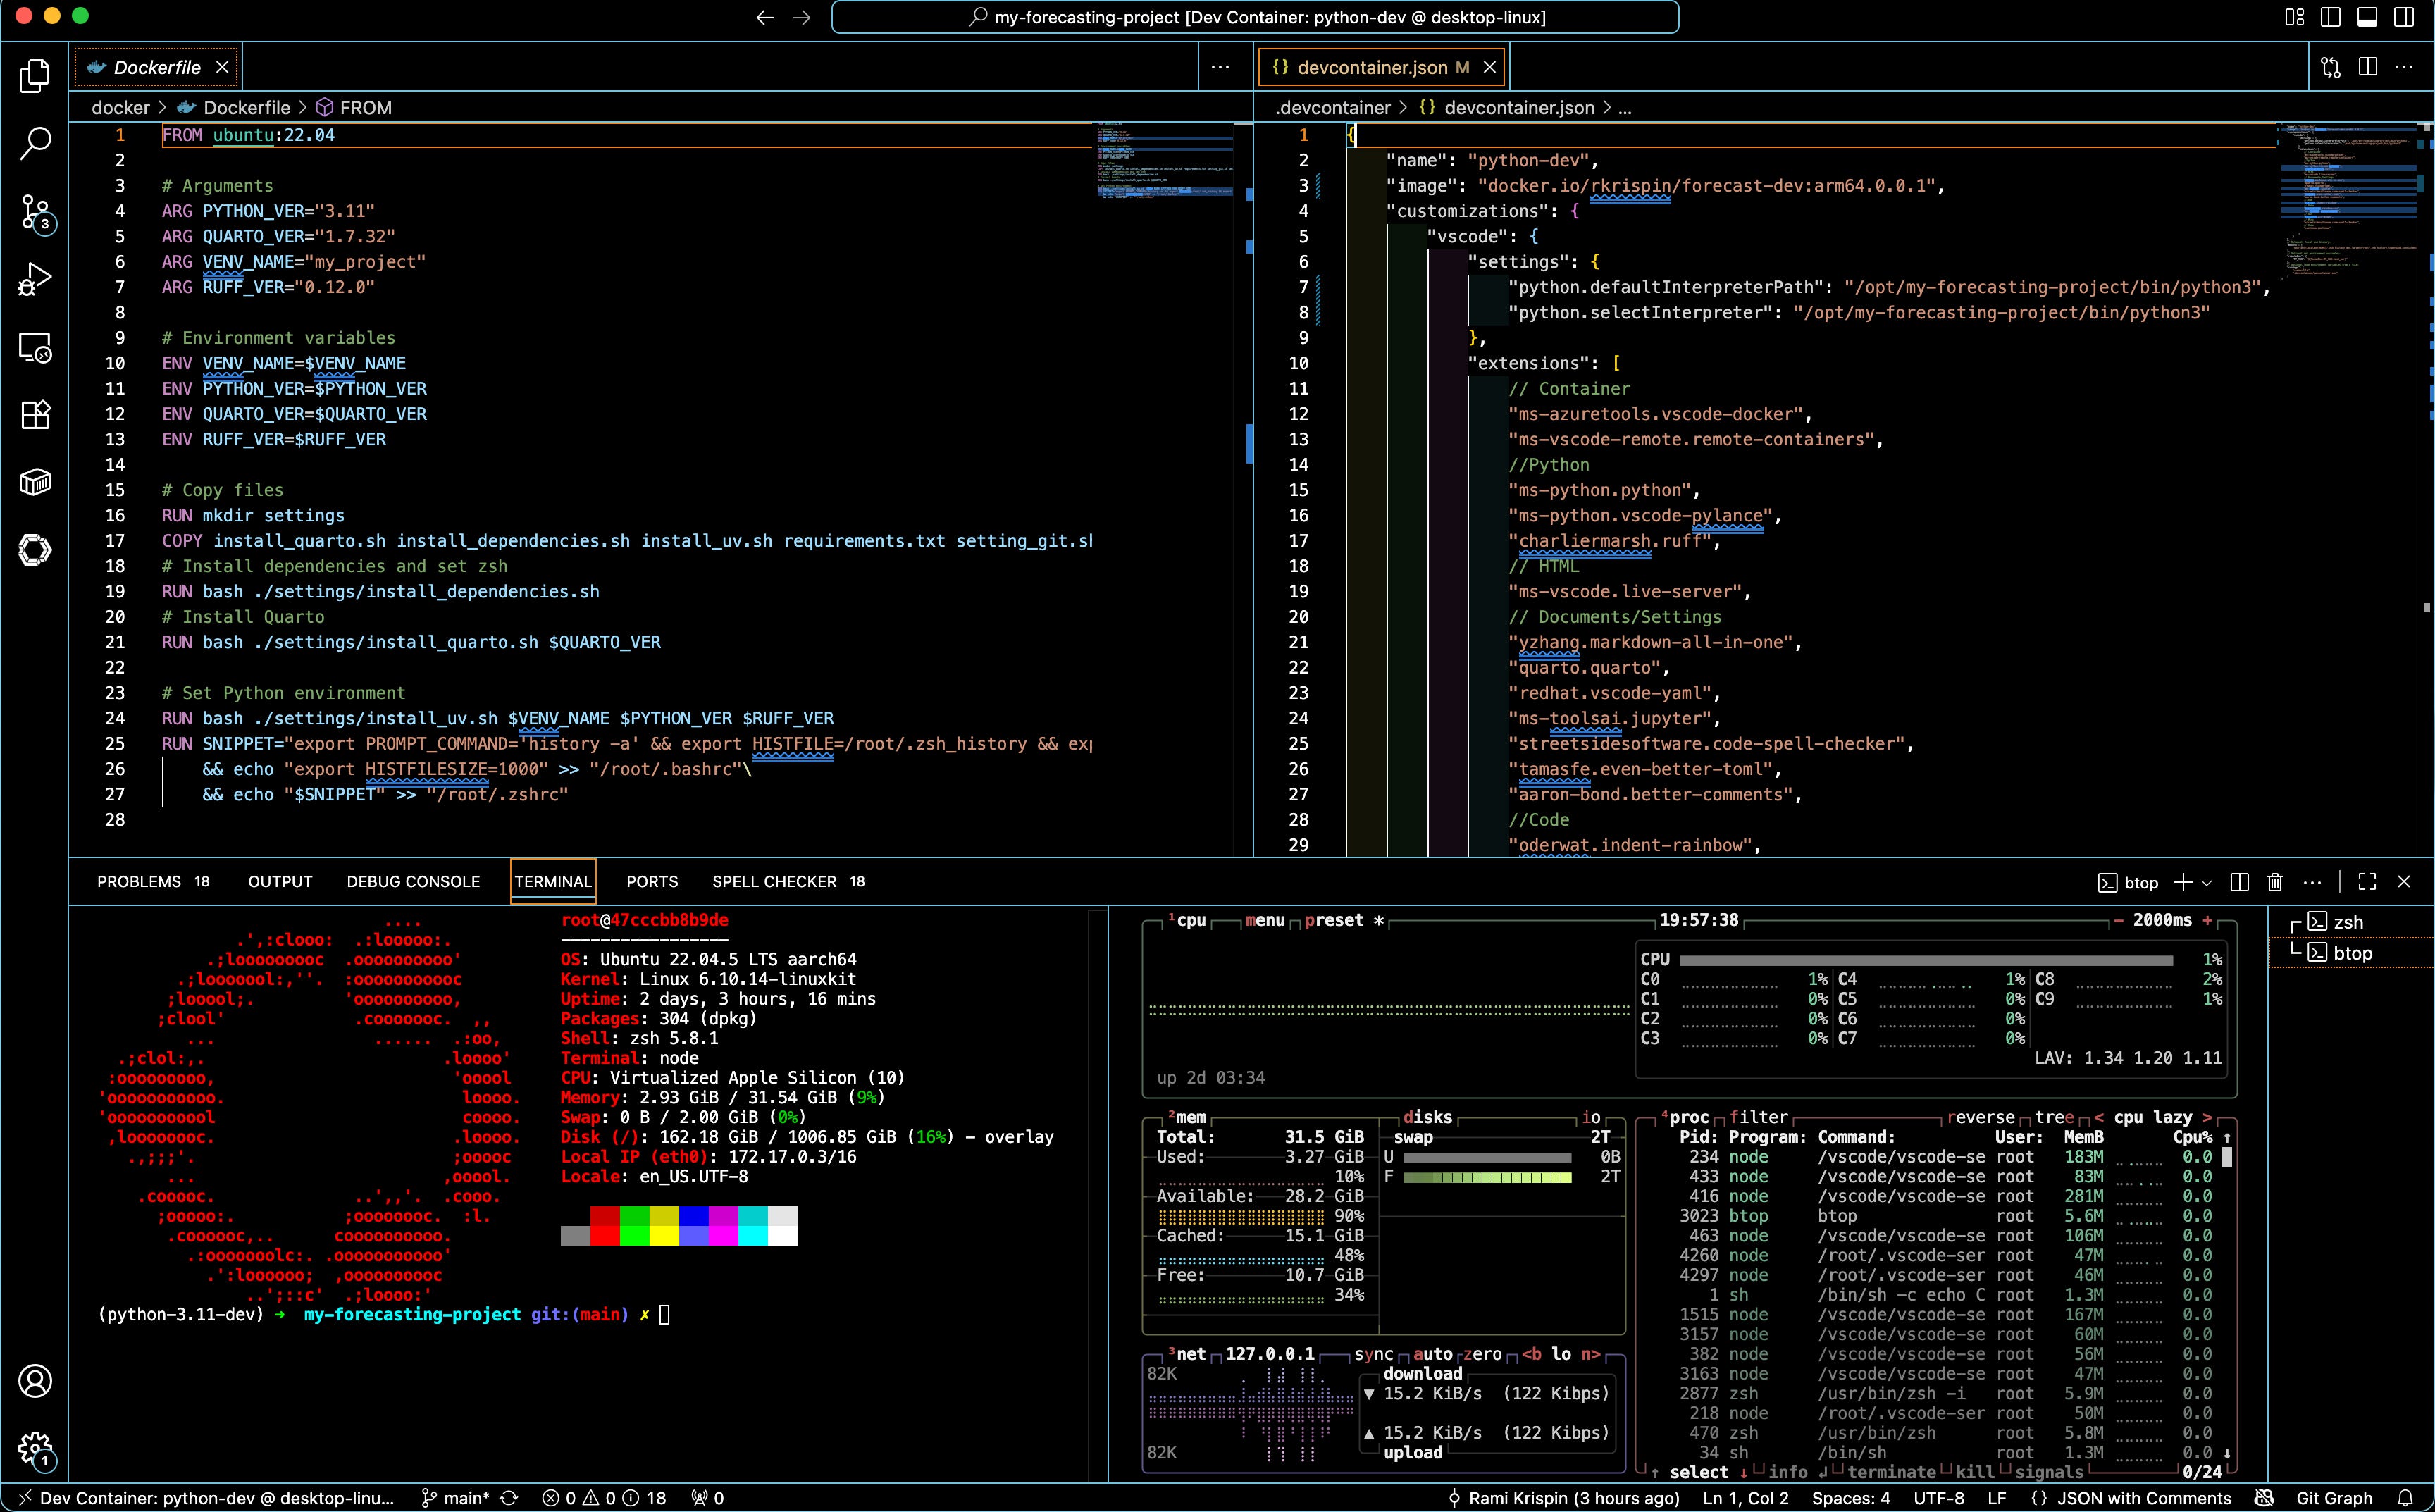2435x1512 pixels.
Task: Click the Dev Container remote status indicator
Action: point(205,1498)
